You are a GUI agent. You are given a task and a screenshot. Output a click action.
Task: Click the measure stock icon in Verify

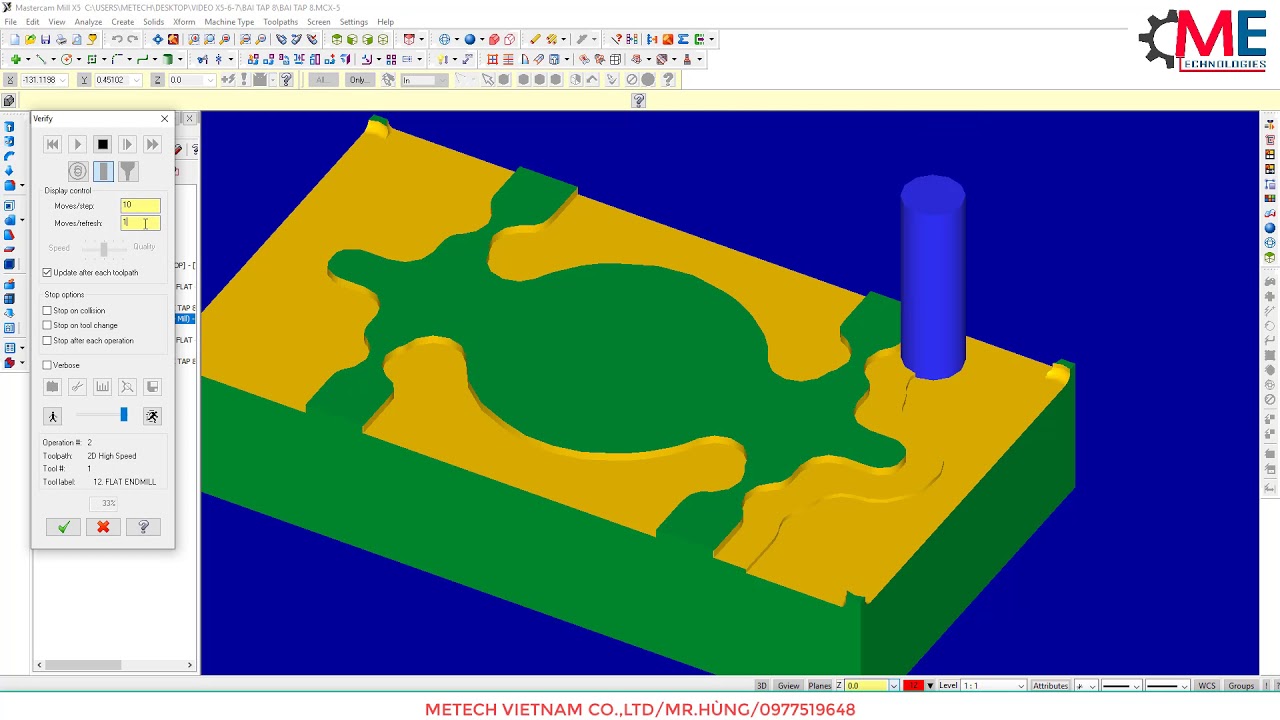tap(102, 387)
